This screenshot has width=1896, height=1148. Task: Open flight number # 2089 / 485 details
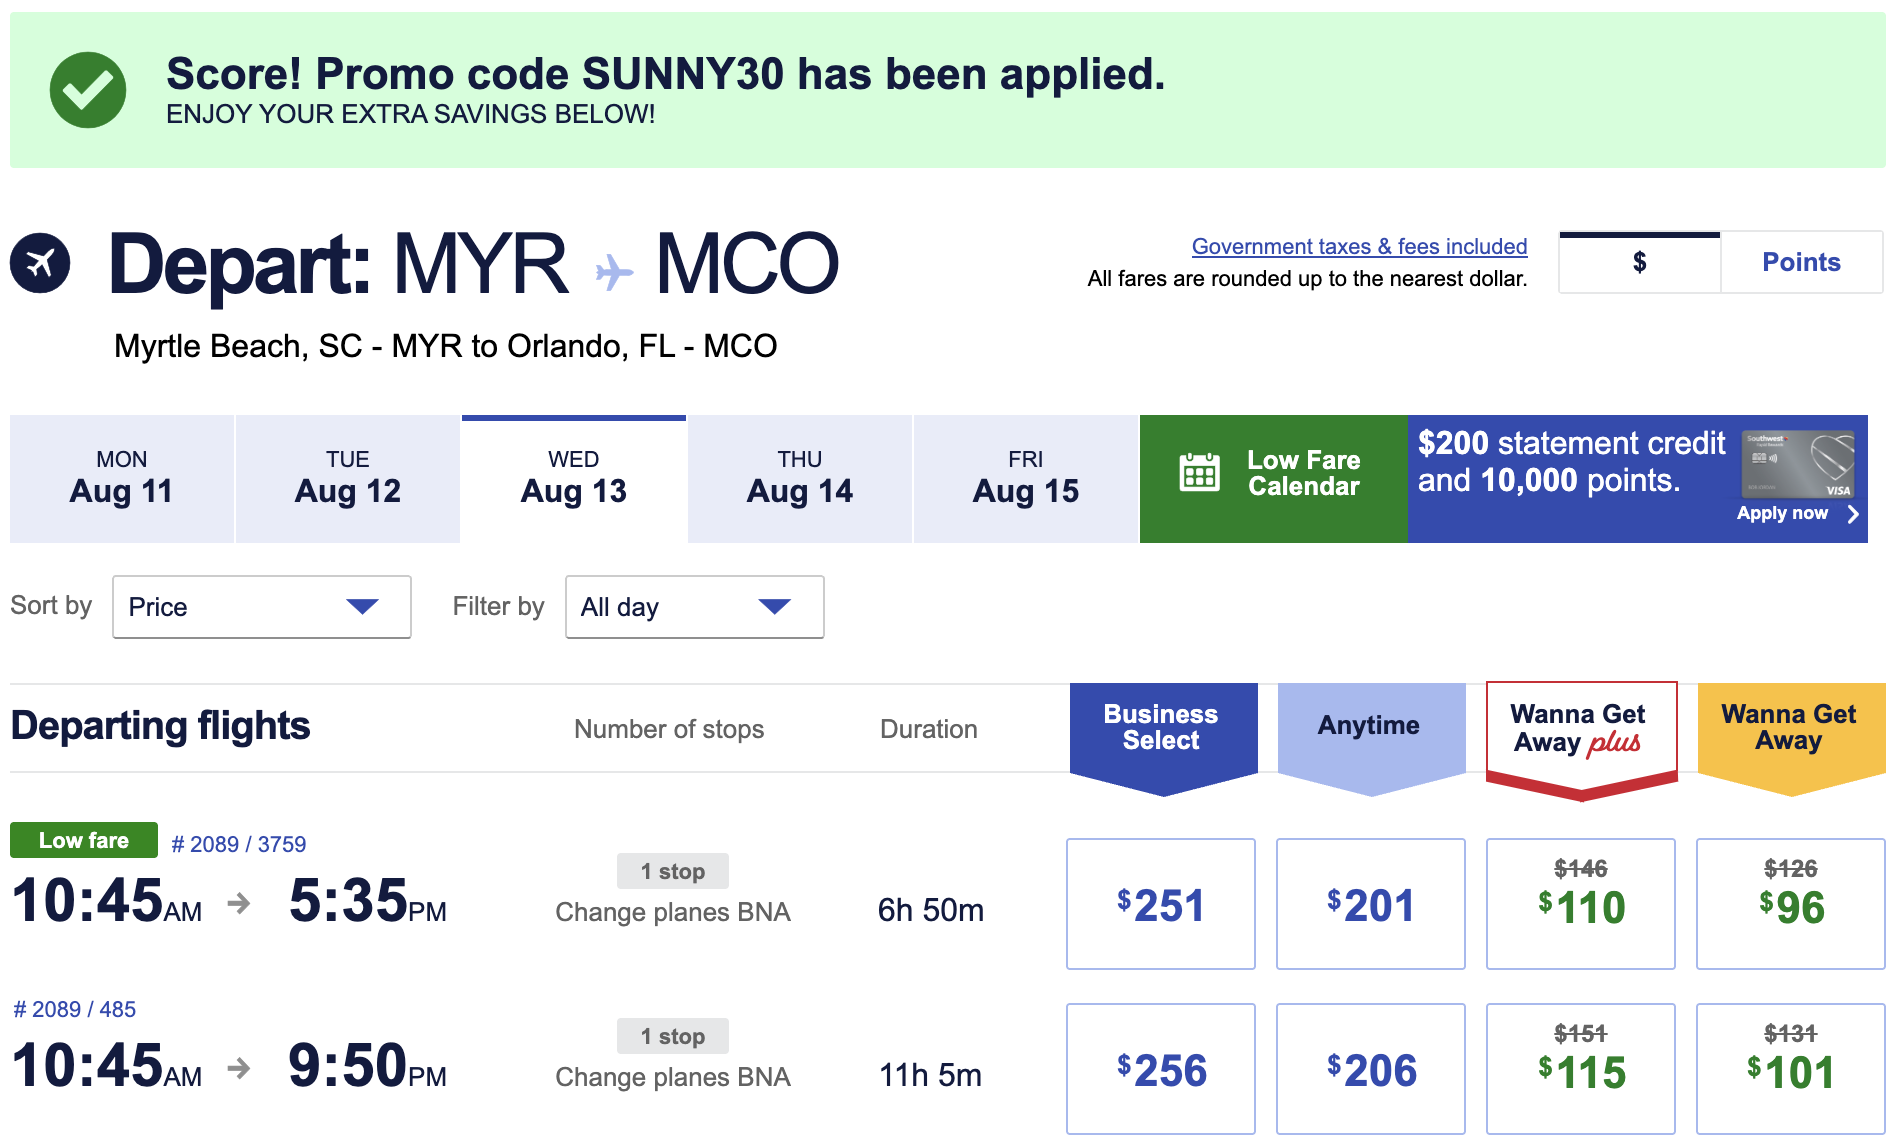75,1009
